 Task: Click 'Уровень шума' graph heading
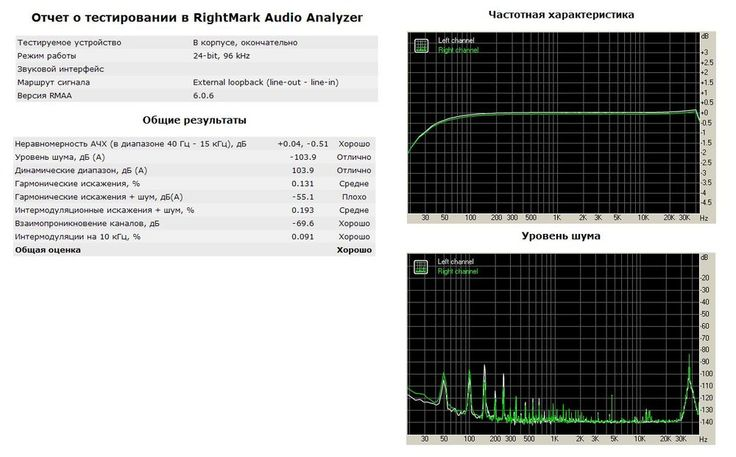[x=561, y=236]
